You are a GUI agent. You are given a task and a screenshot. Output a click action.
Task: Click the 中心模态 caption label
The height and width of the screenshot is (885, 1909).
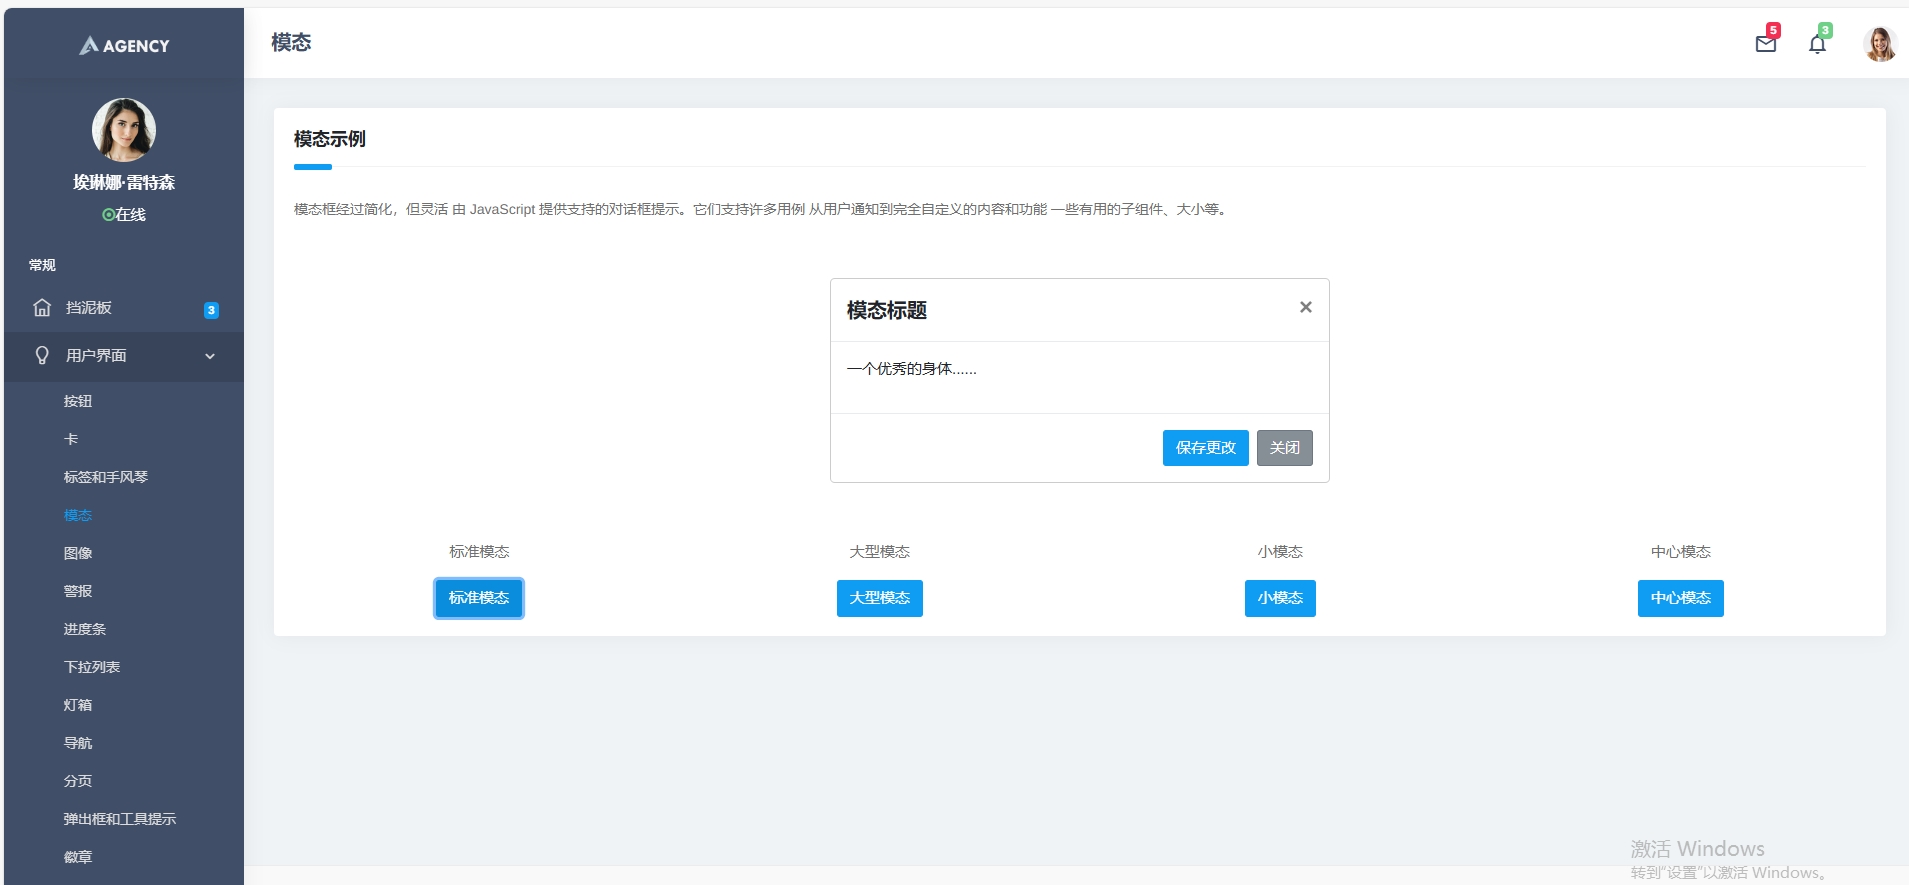click(1681, 552)
